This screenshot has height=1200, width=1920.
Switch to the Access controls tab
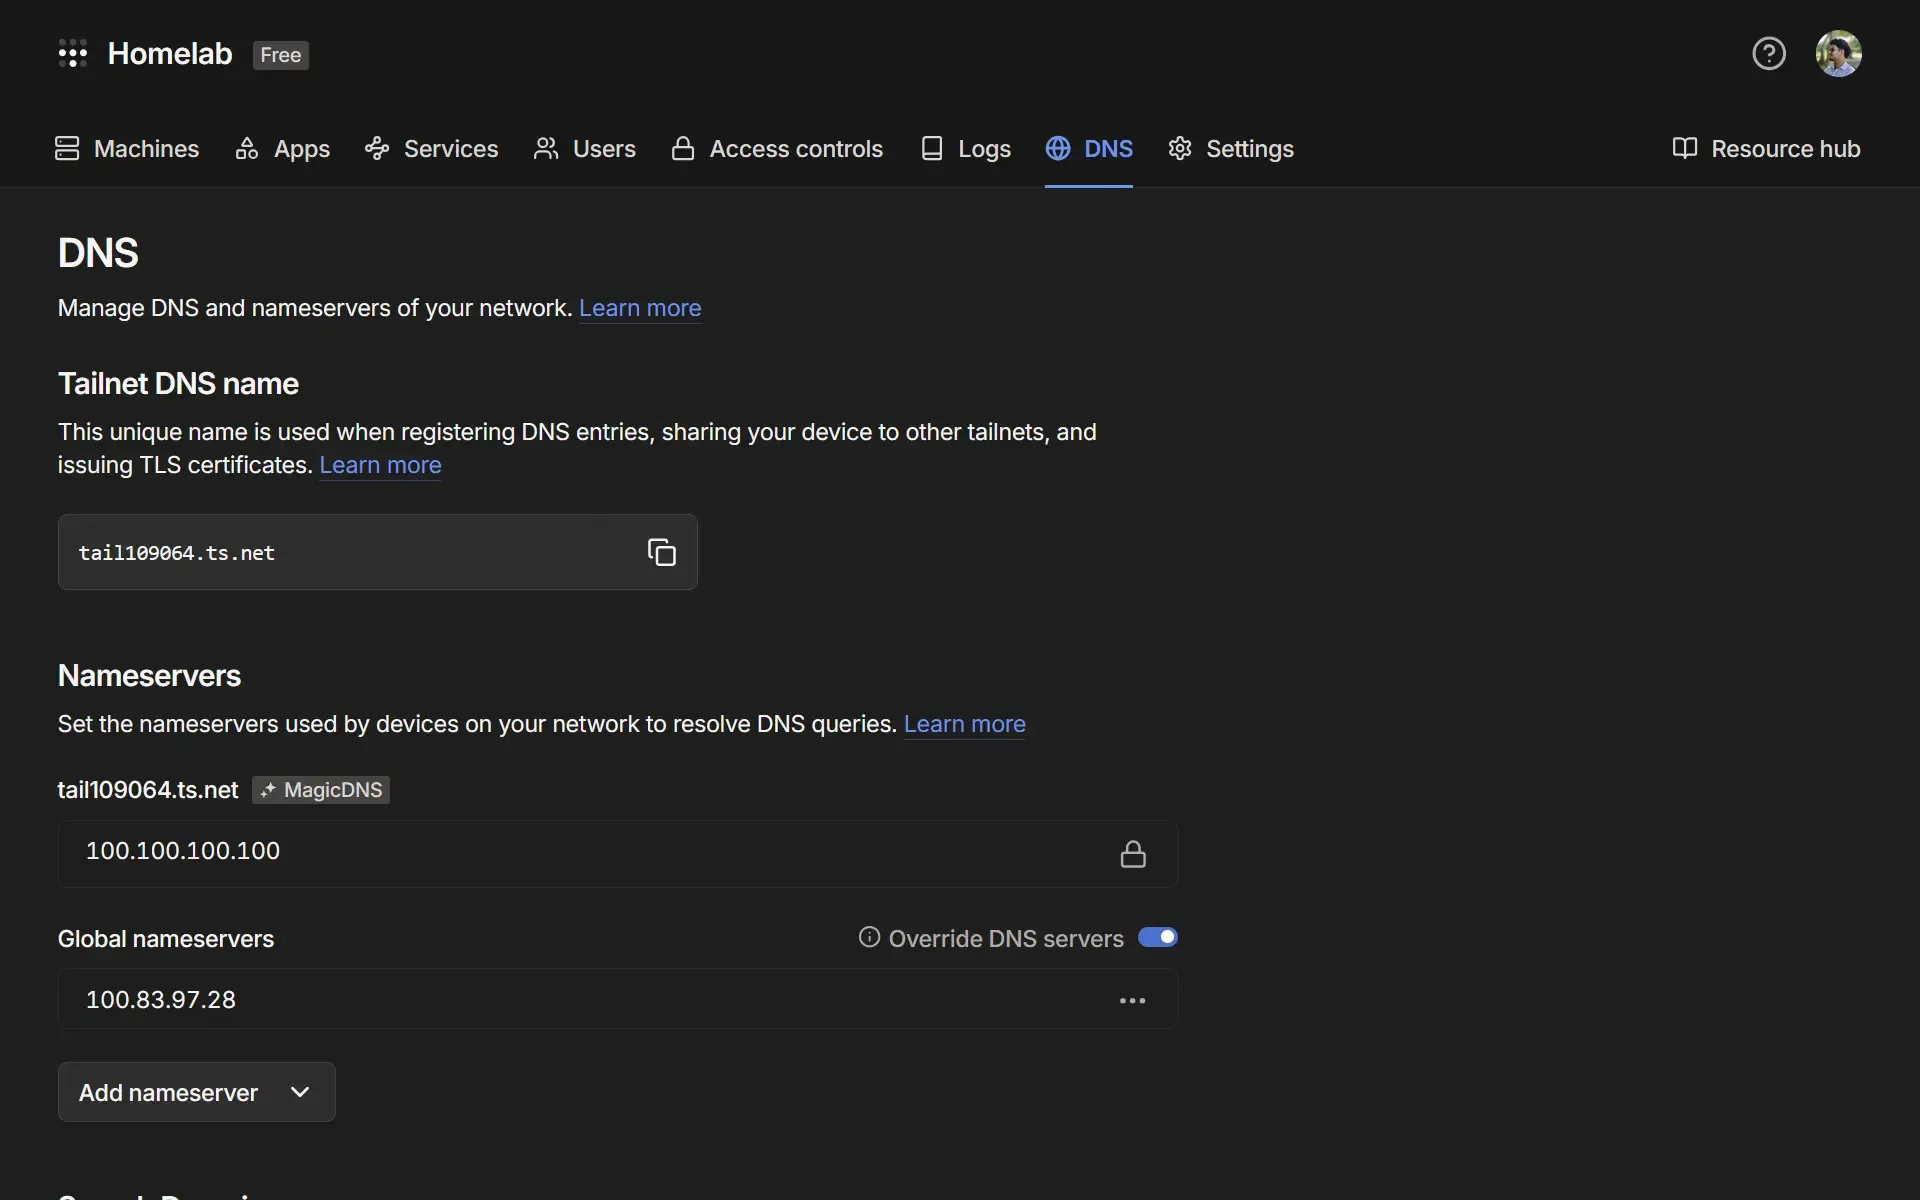tap(777, 149)
